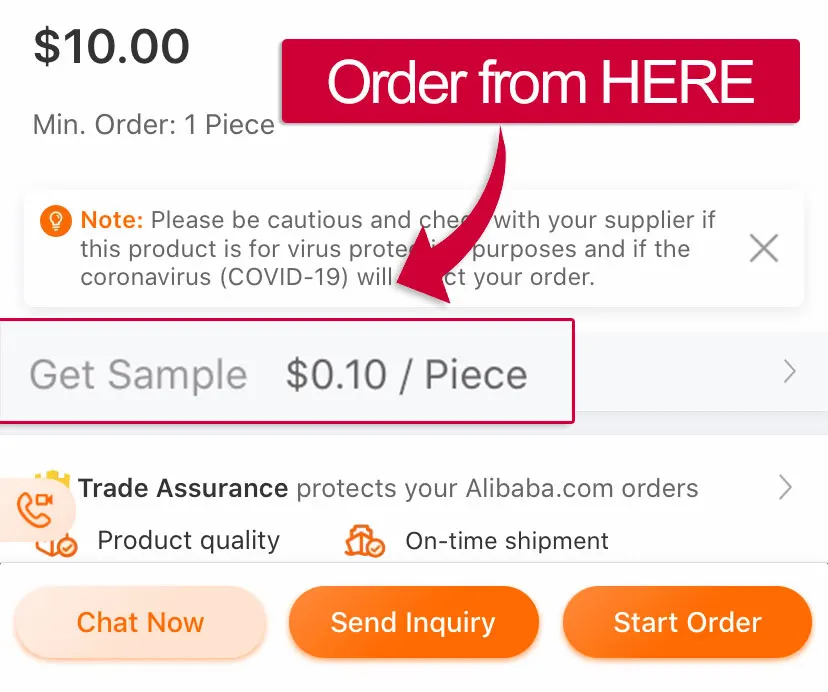Click the Order from HERE banner
The width and height of the screenshot is (828, 692).
[540, 82]
